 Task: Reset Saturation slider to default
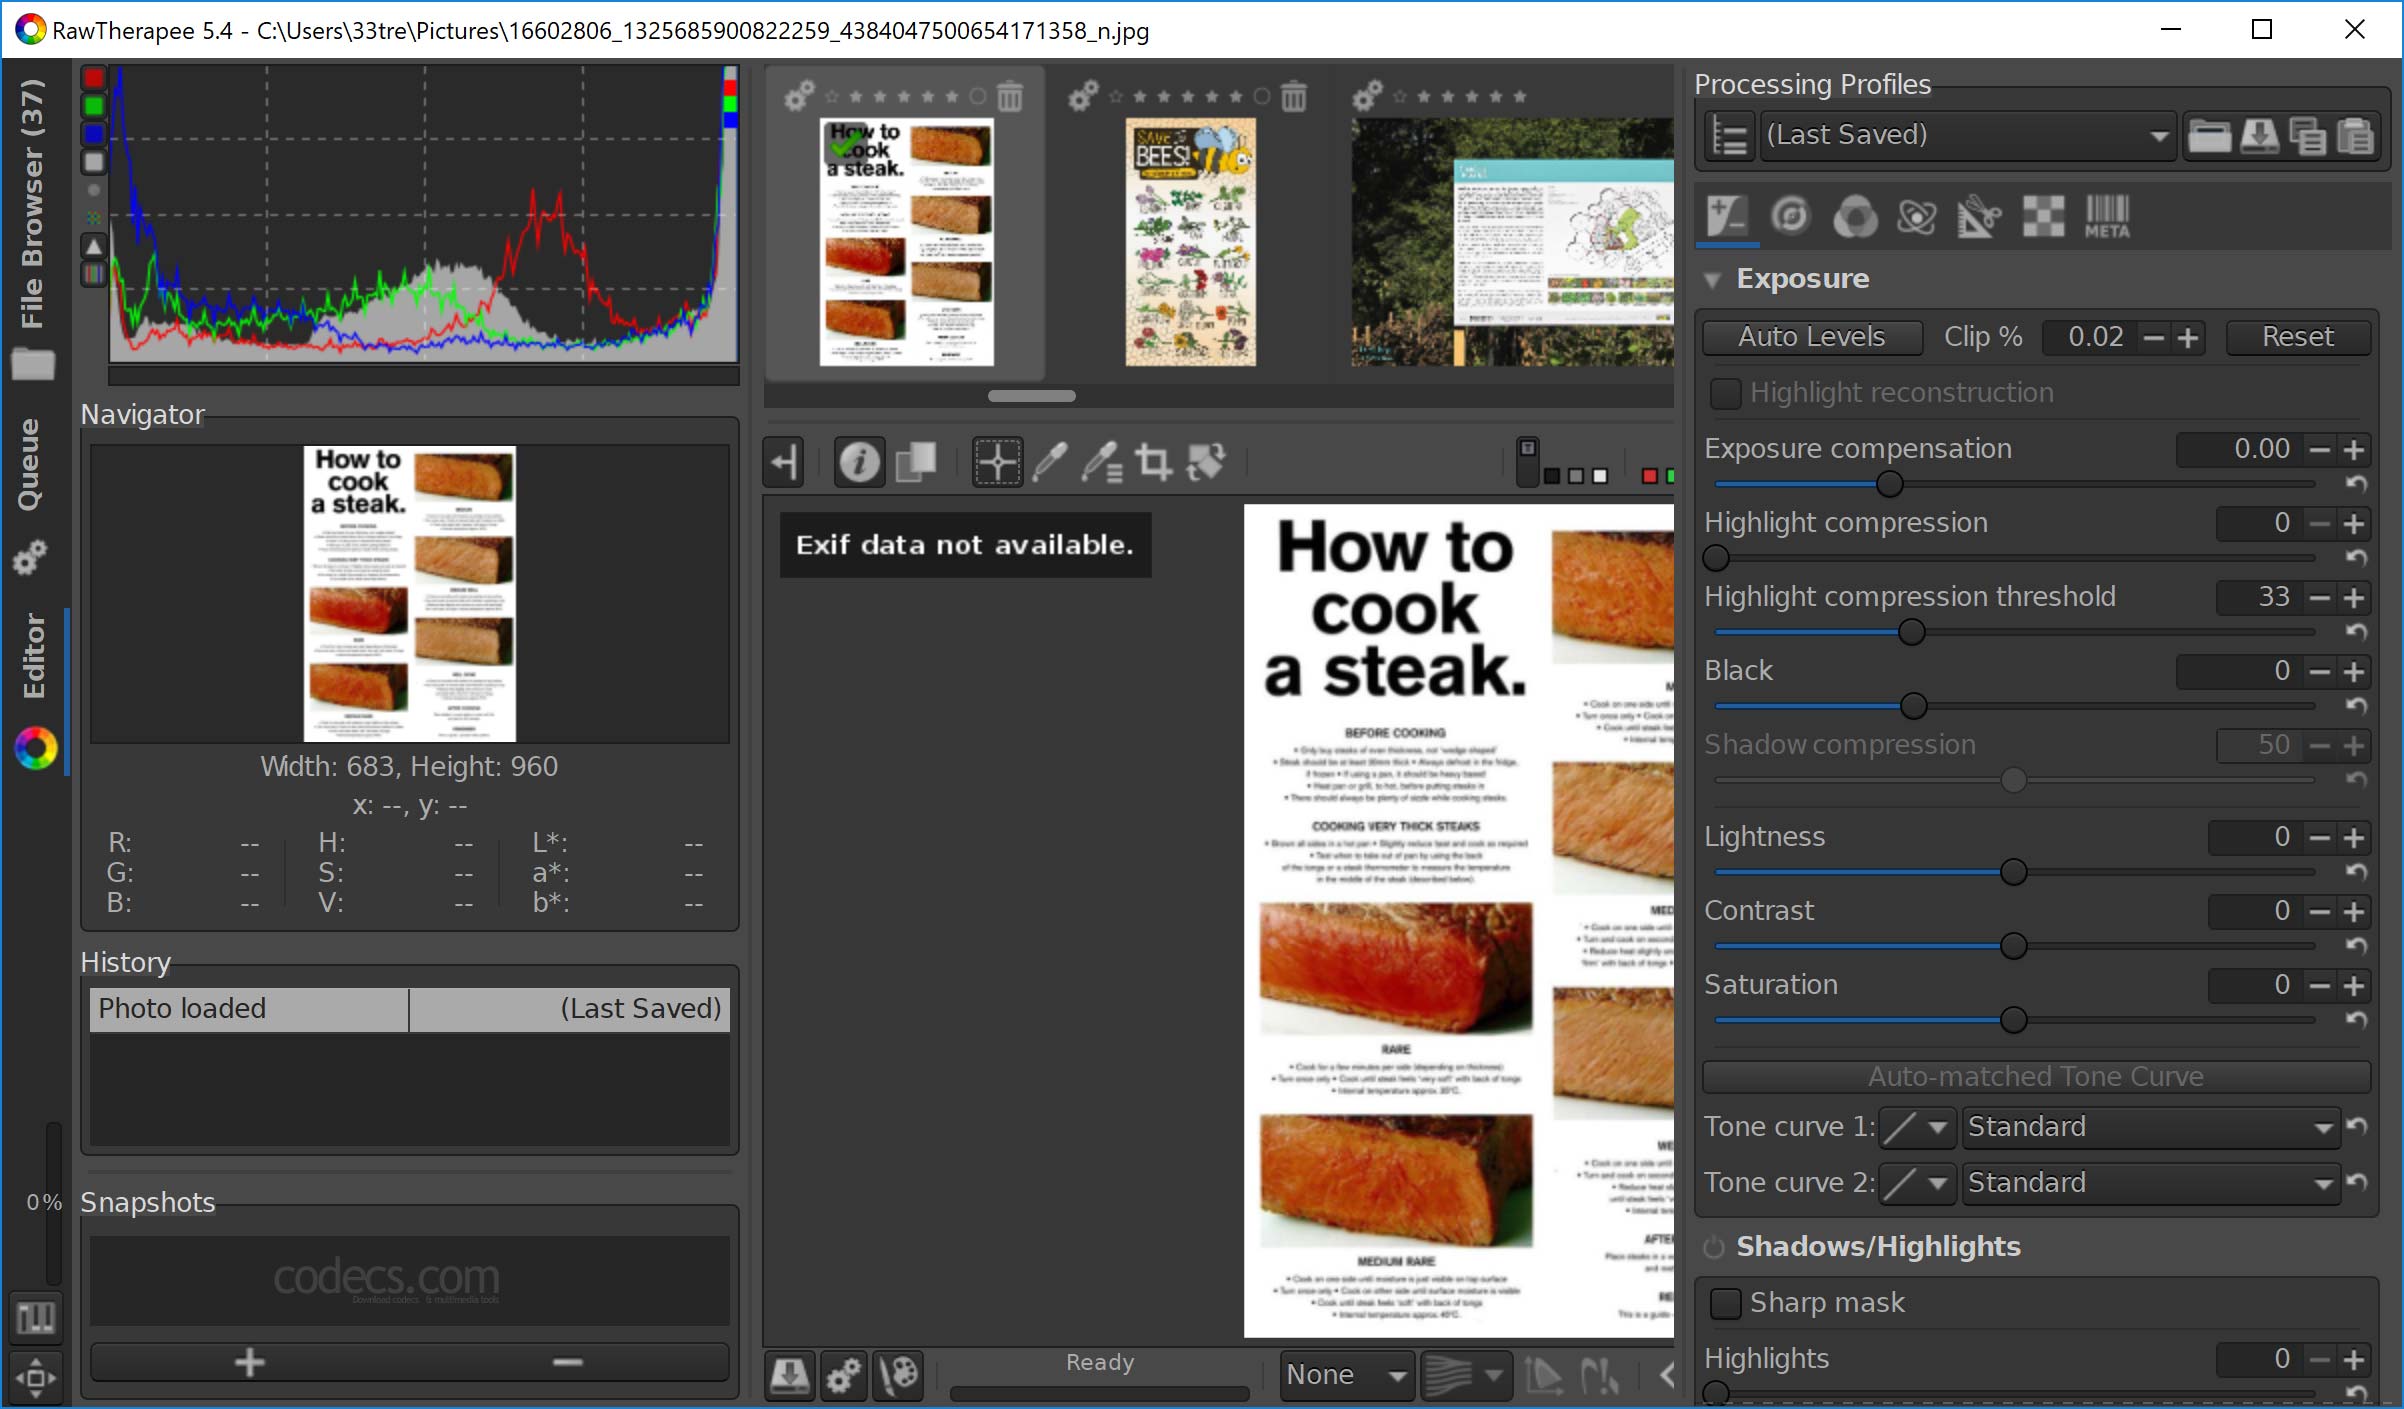click(2357, 1020)
